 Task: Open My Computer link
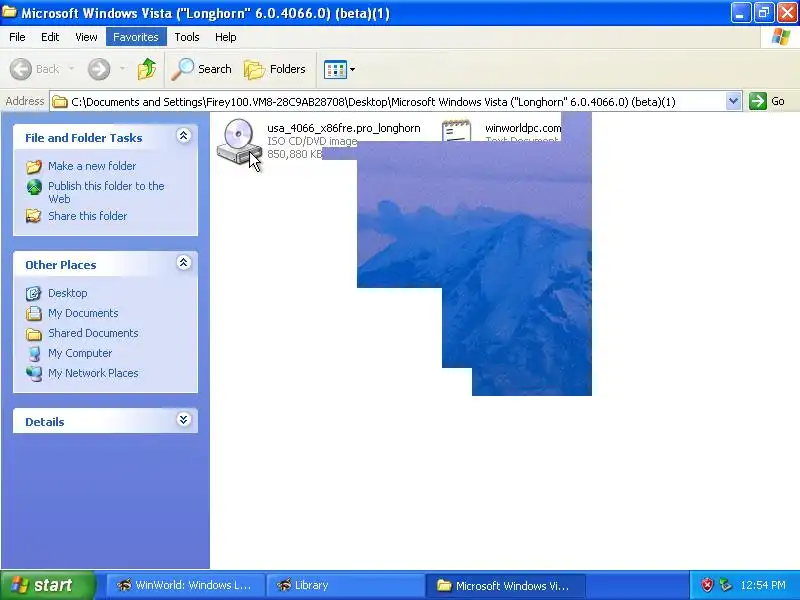tap(80, 353)
